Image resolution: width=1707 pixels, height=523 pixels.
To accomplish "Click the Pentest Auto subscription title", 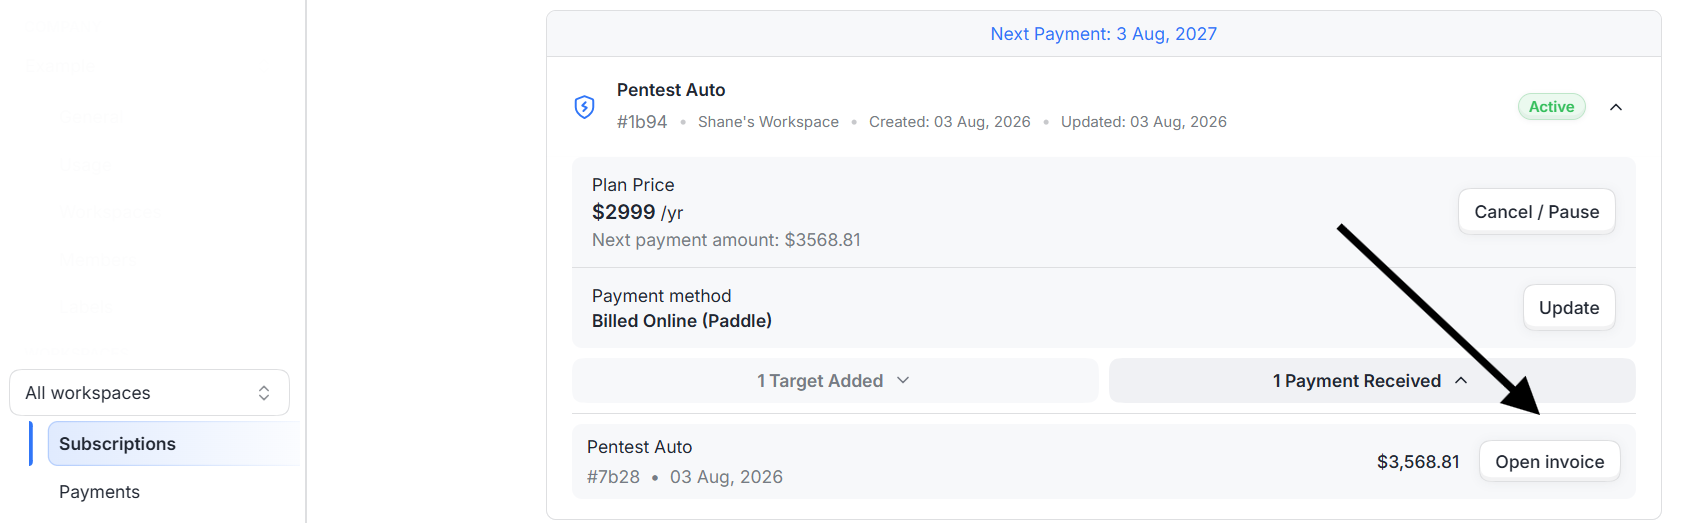I will click(671, 90).
